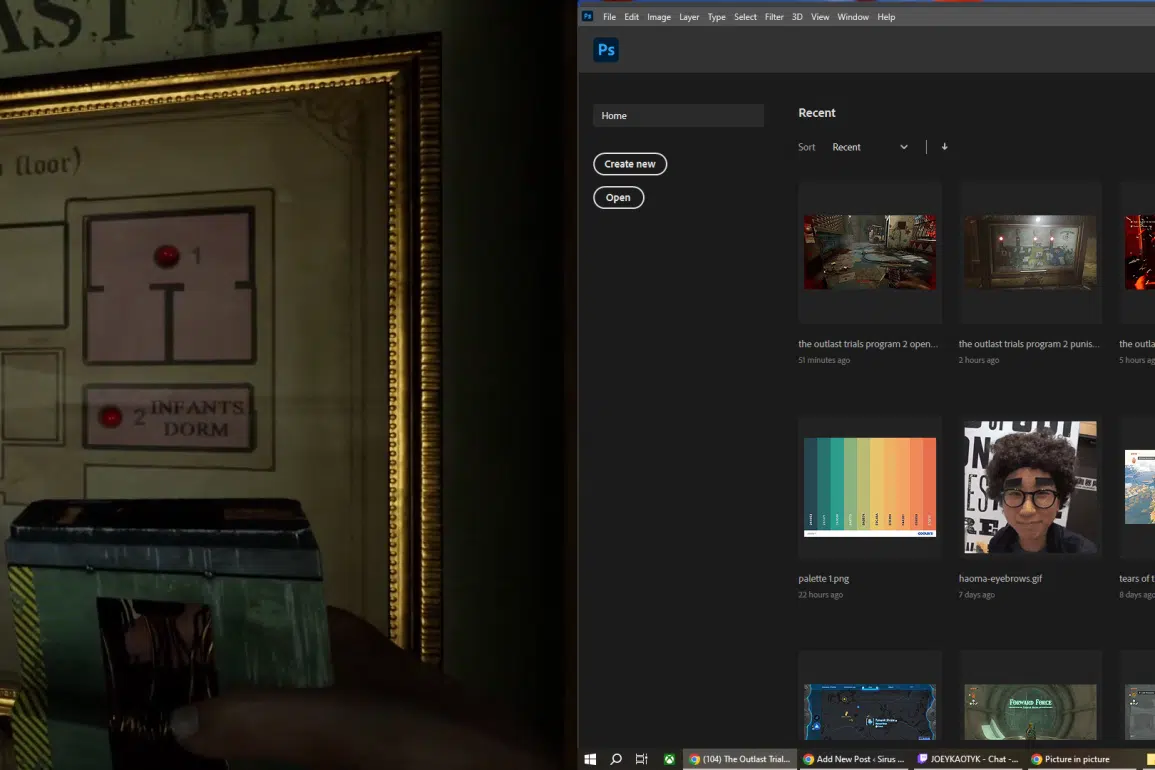Open the Window menu

[x=853, y=17]
